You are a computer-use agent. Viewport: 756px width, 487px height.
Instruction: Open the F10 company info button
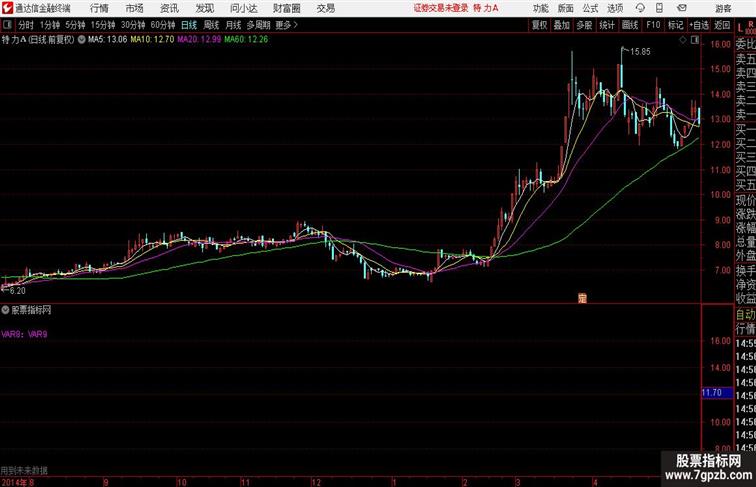click(653, 25)
